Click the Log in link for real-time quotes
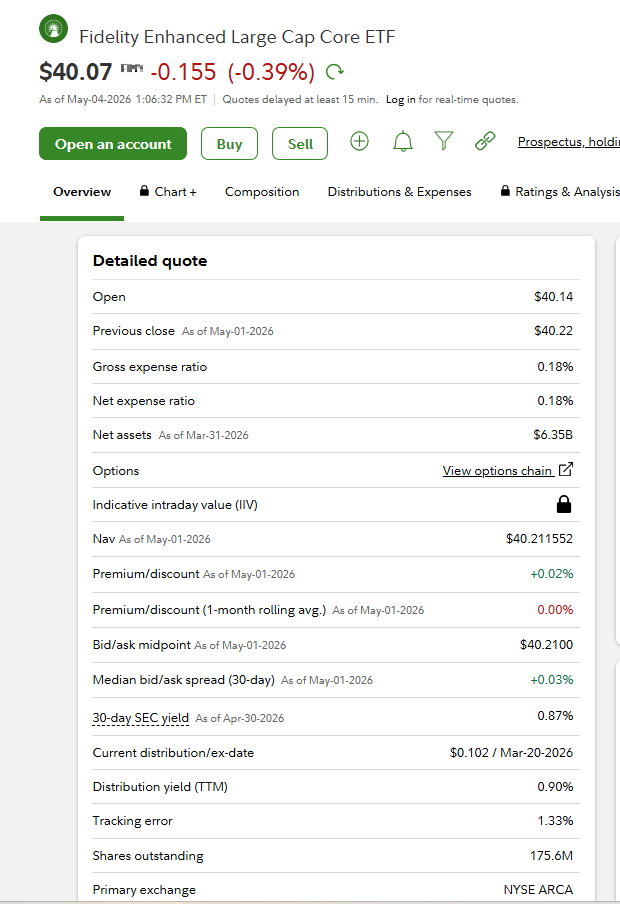The height and width of the screenshot is (904, 620). [x=400, y=99]
